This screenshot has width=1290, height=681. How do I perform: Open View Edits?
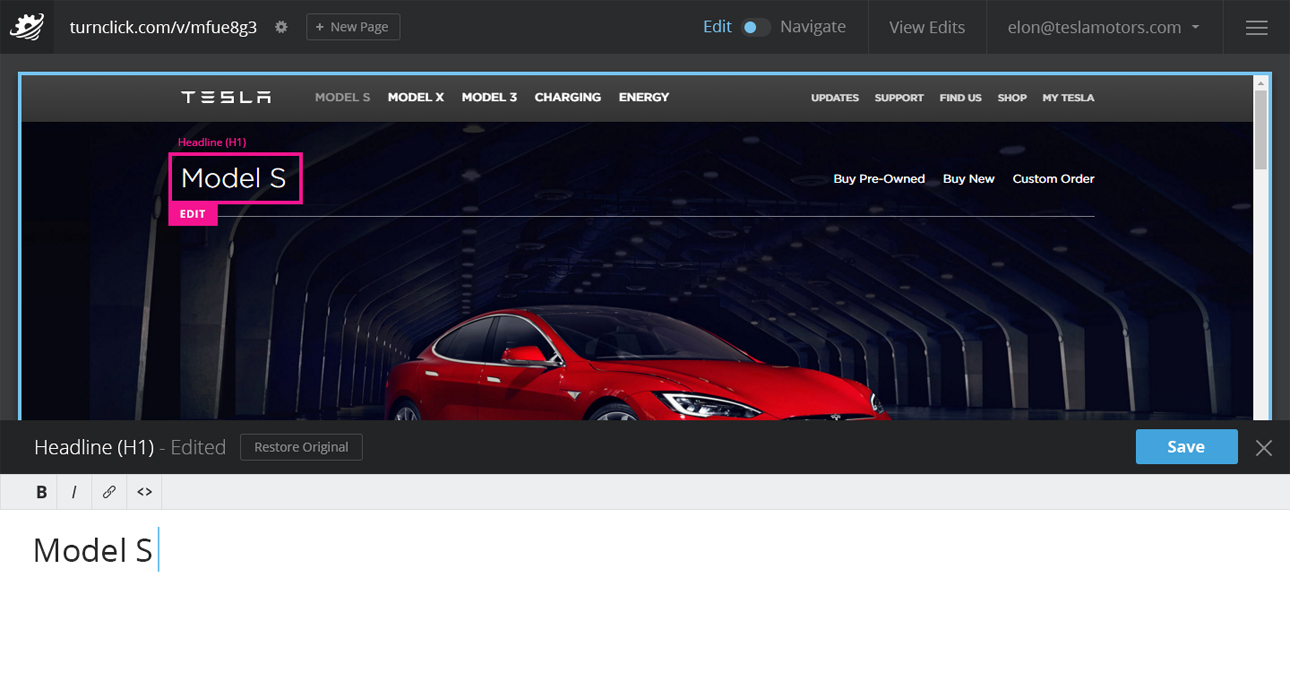(927, 27)
